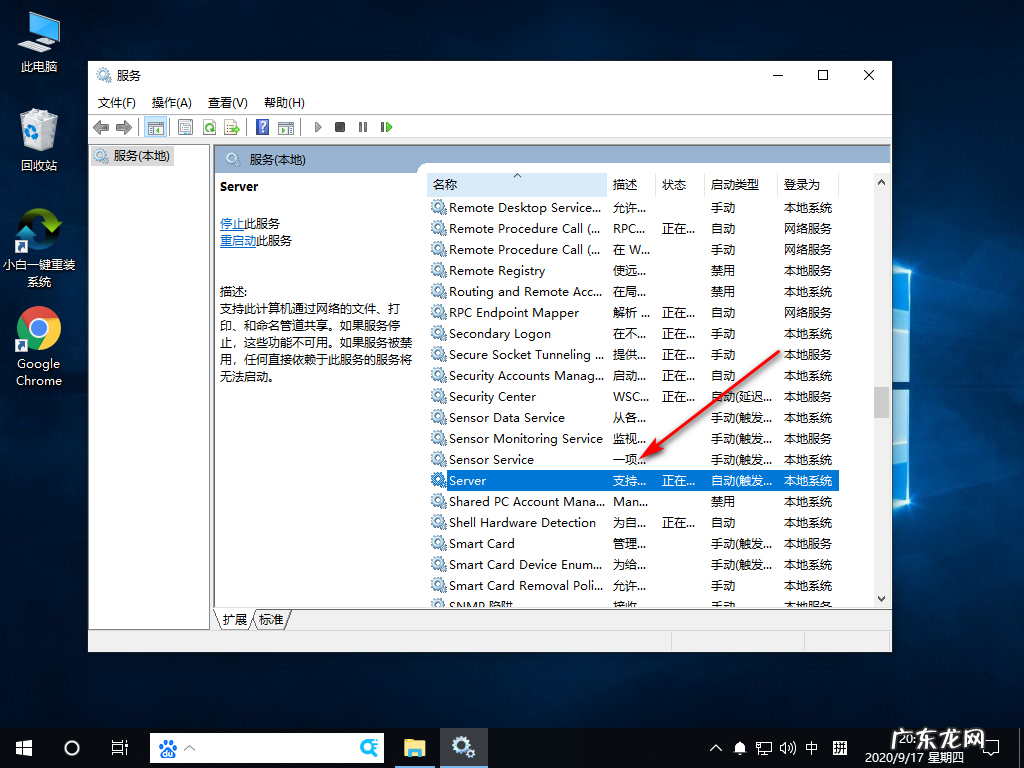Pause the service with the pause icon

click(362, 127)
